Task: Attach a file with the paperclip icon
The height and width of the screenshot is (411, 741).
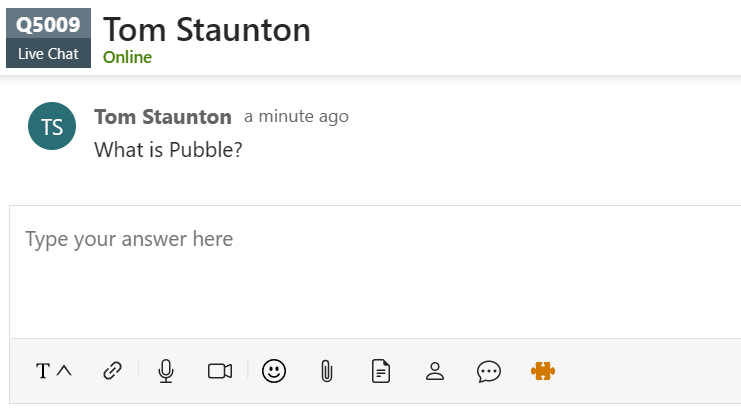Action: 326,371
